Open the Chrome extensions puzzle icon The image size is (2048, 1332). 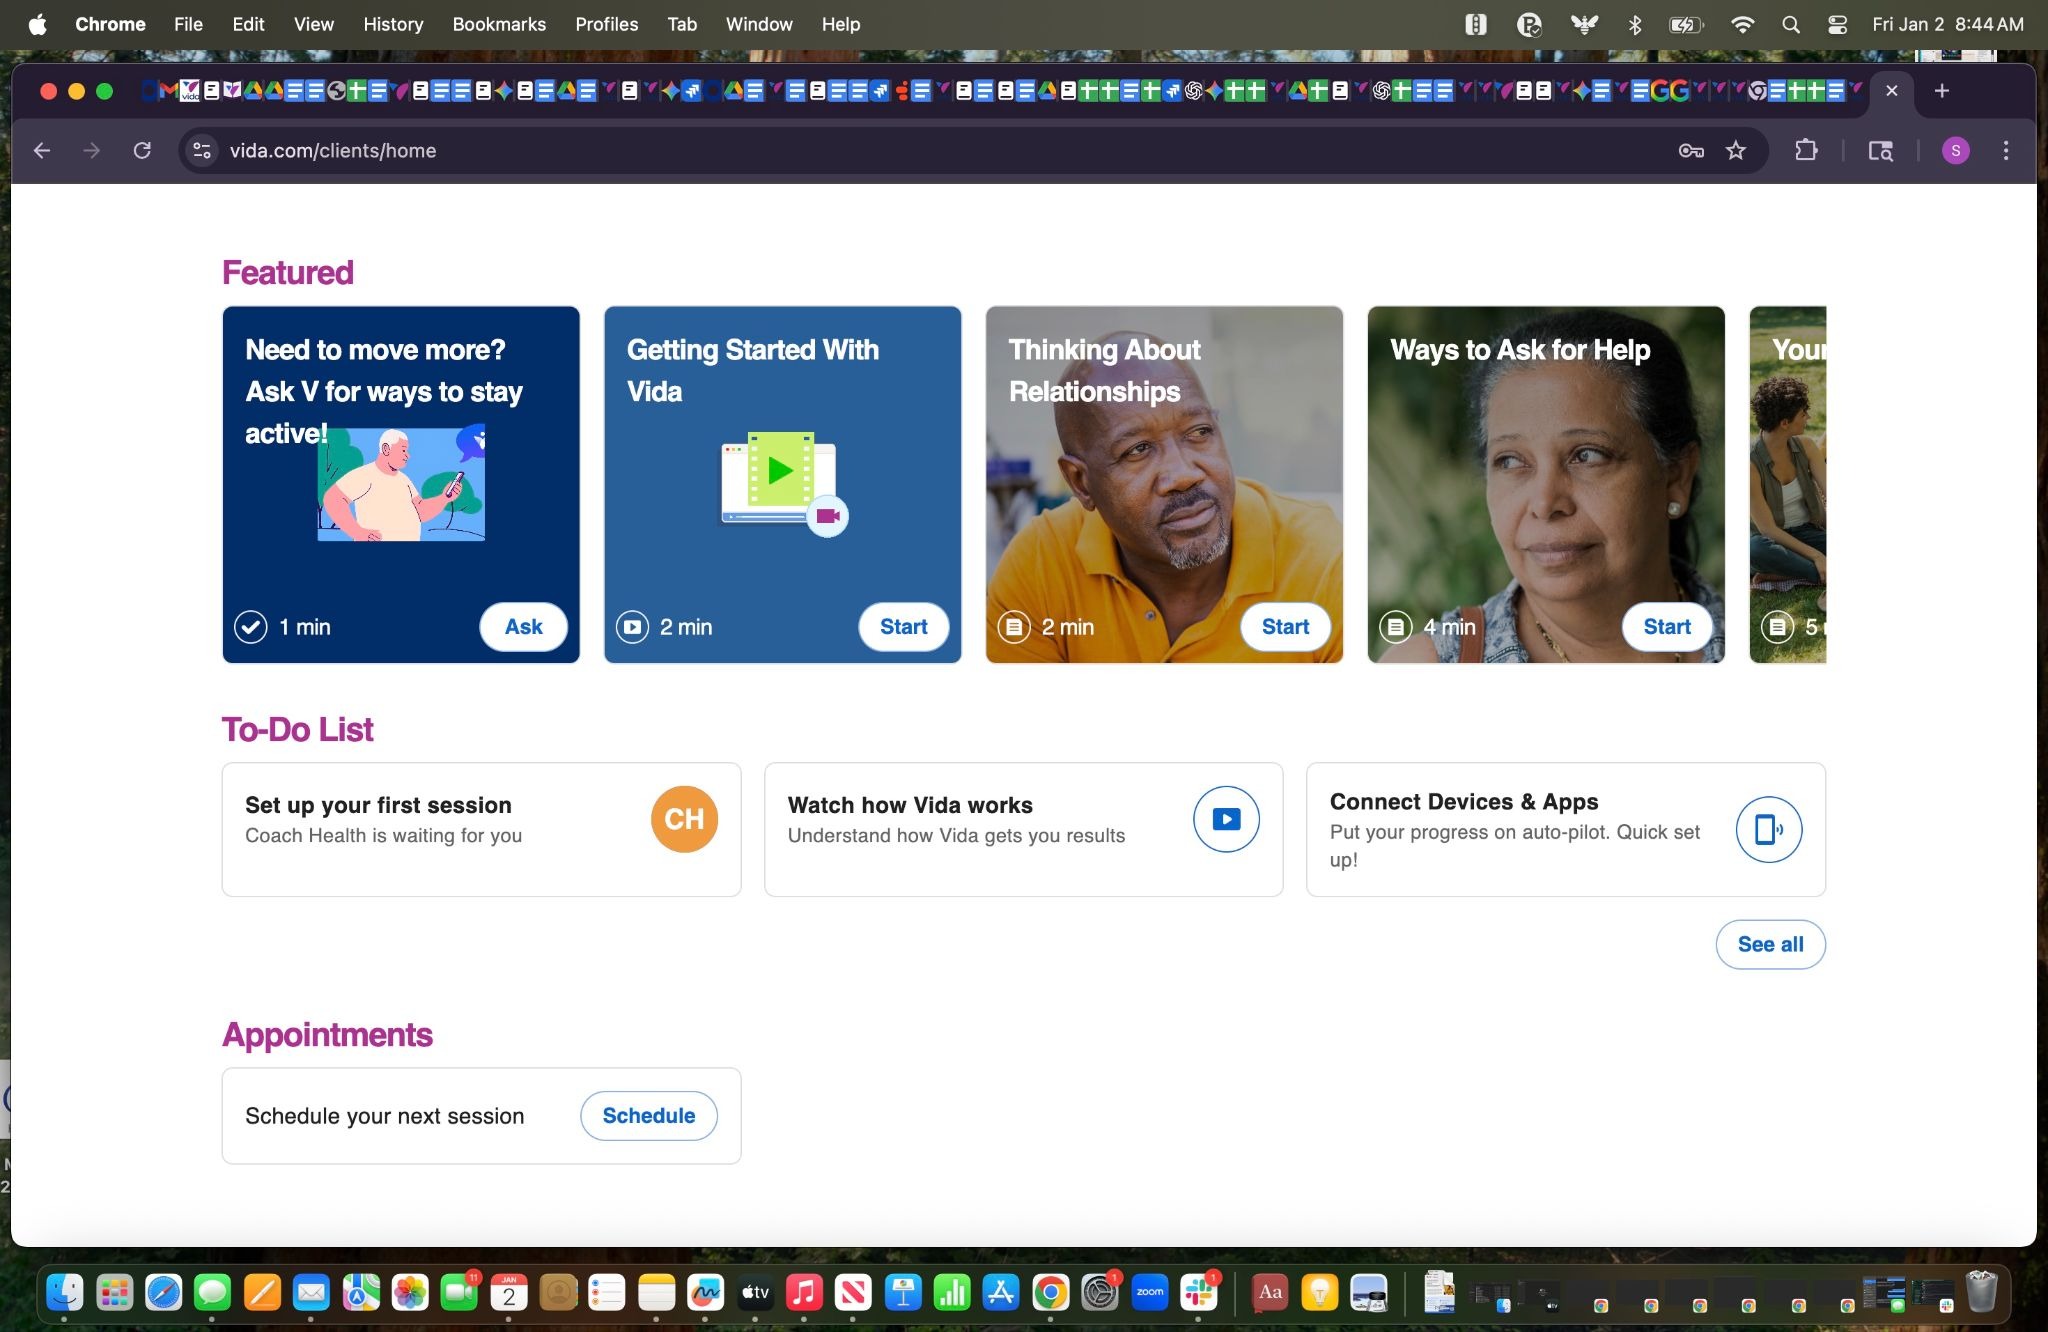[1806, 150]
